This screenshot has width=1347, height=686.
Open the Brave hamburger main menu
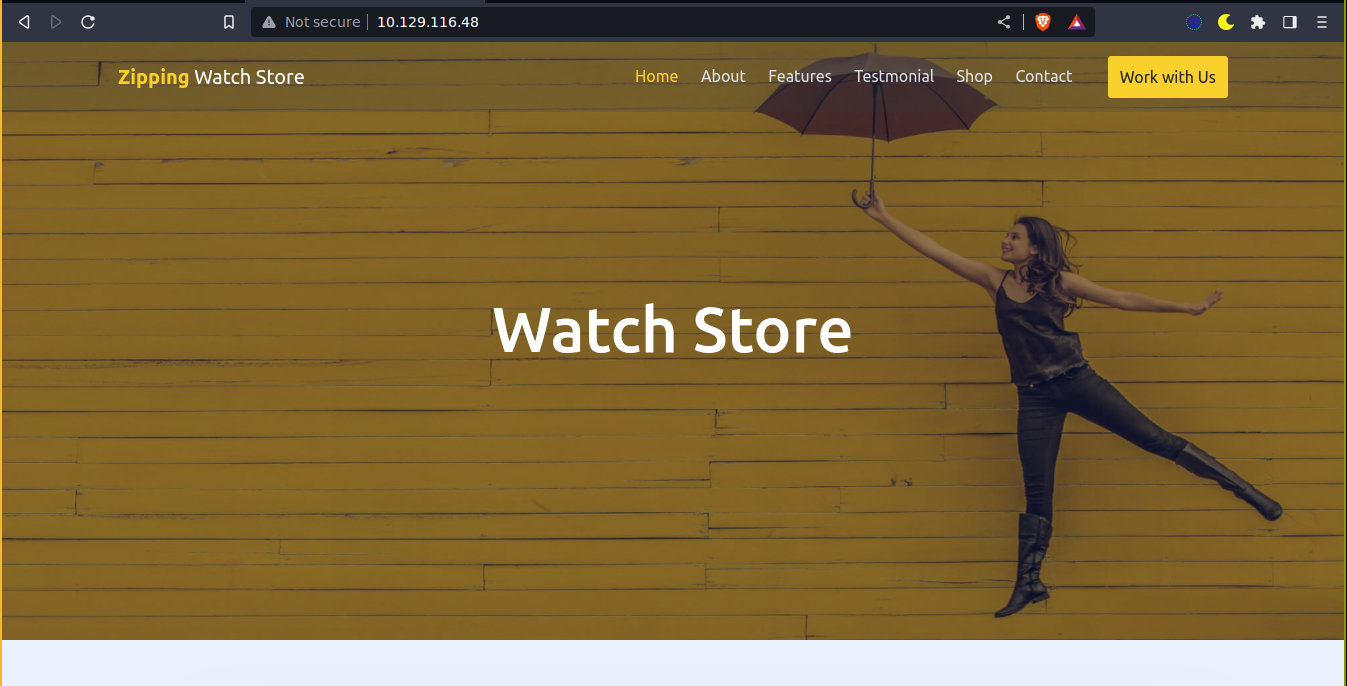pyautogui.click(x=1322, y=22)
